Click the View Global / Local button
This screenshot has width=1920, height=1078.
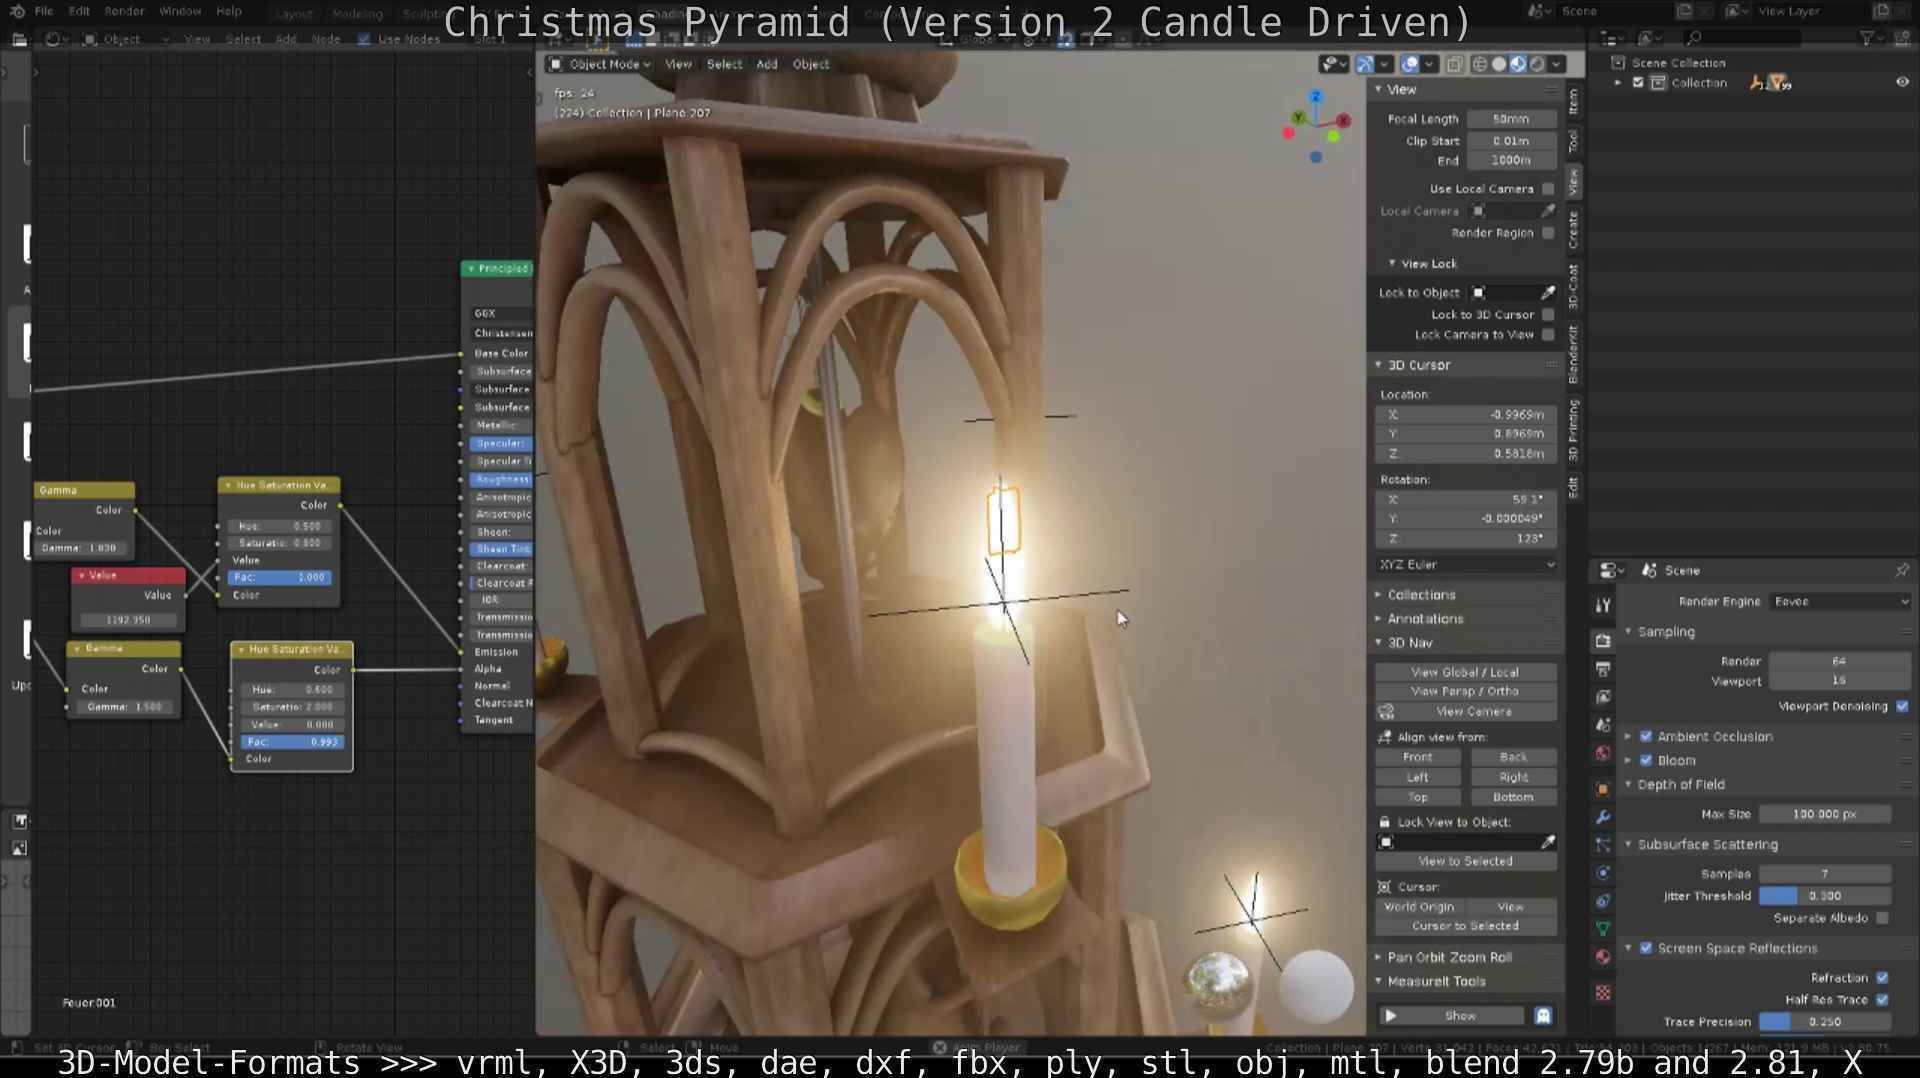tap(1465, 673)
